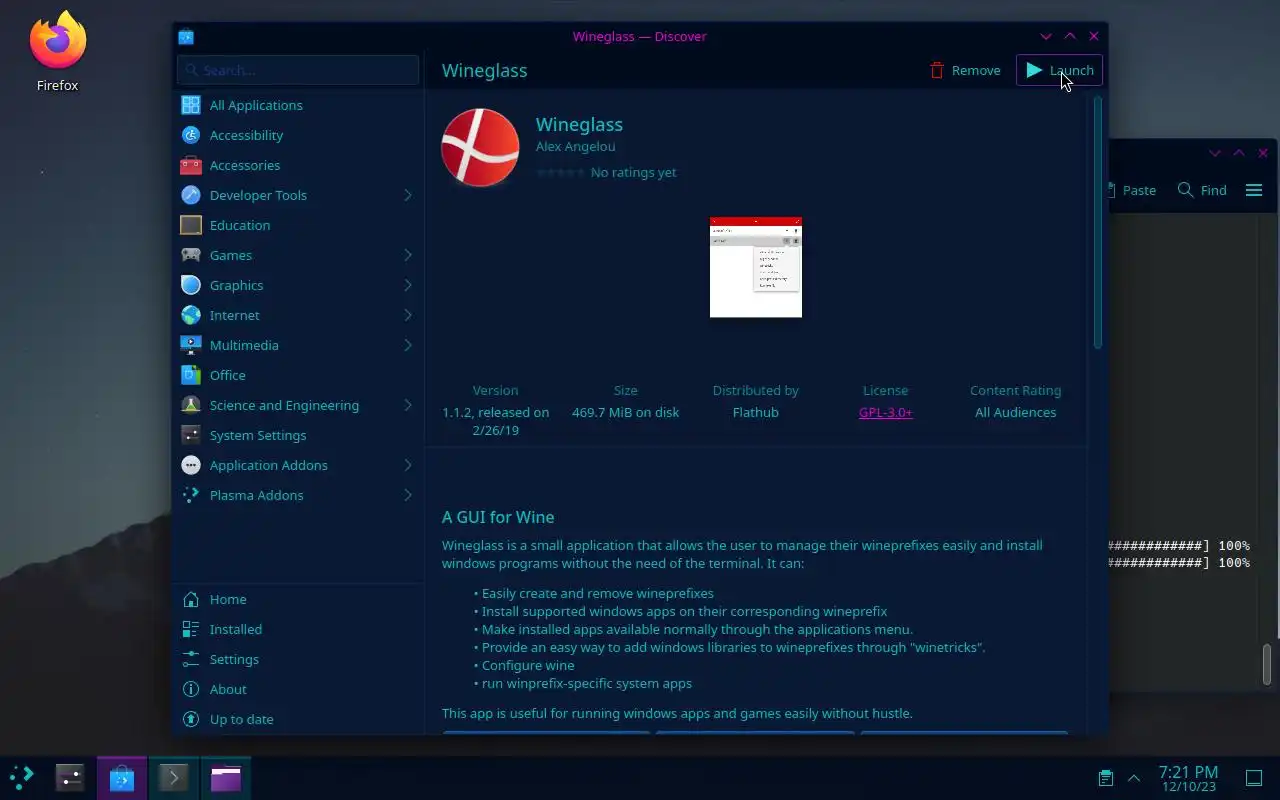Image resolution: width=1280 pixels, height=800 pixels.
Task: Open the Education category
Action: pyautogui.click(x=298, y=225)
